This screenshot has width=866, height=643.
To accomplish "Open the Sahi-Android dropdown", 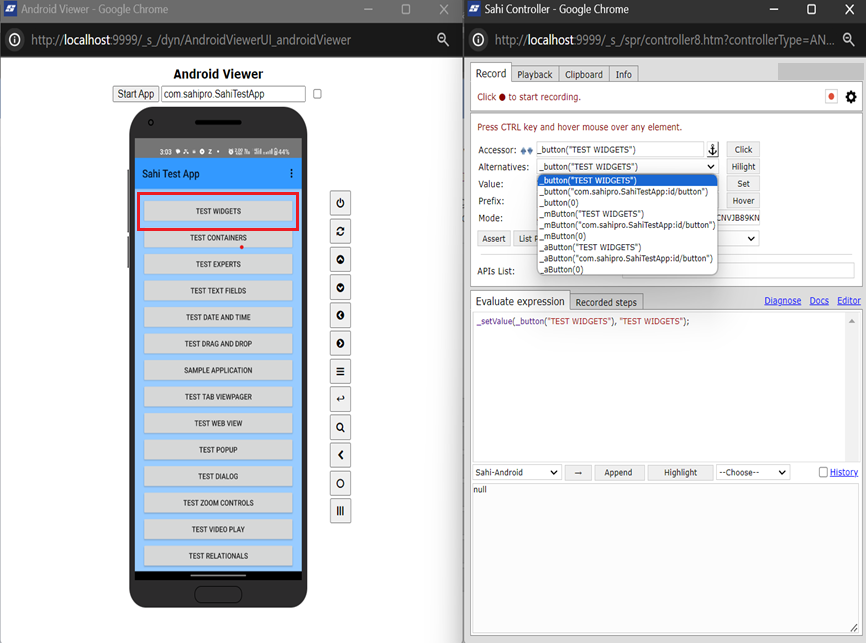I will 516,472.
